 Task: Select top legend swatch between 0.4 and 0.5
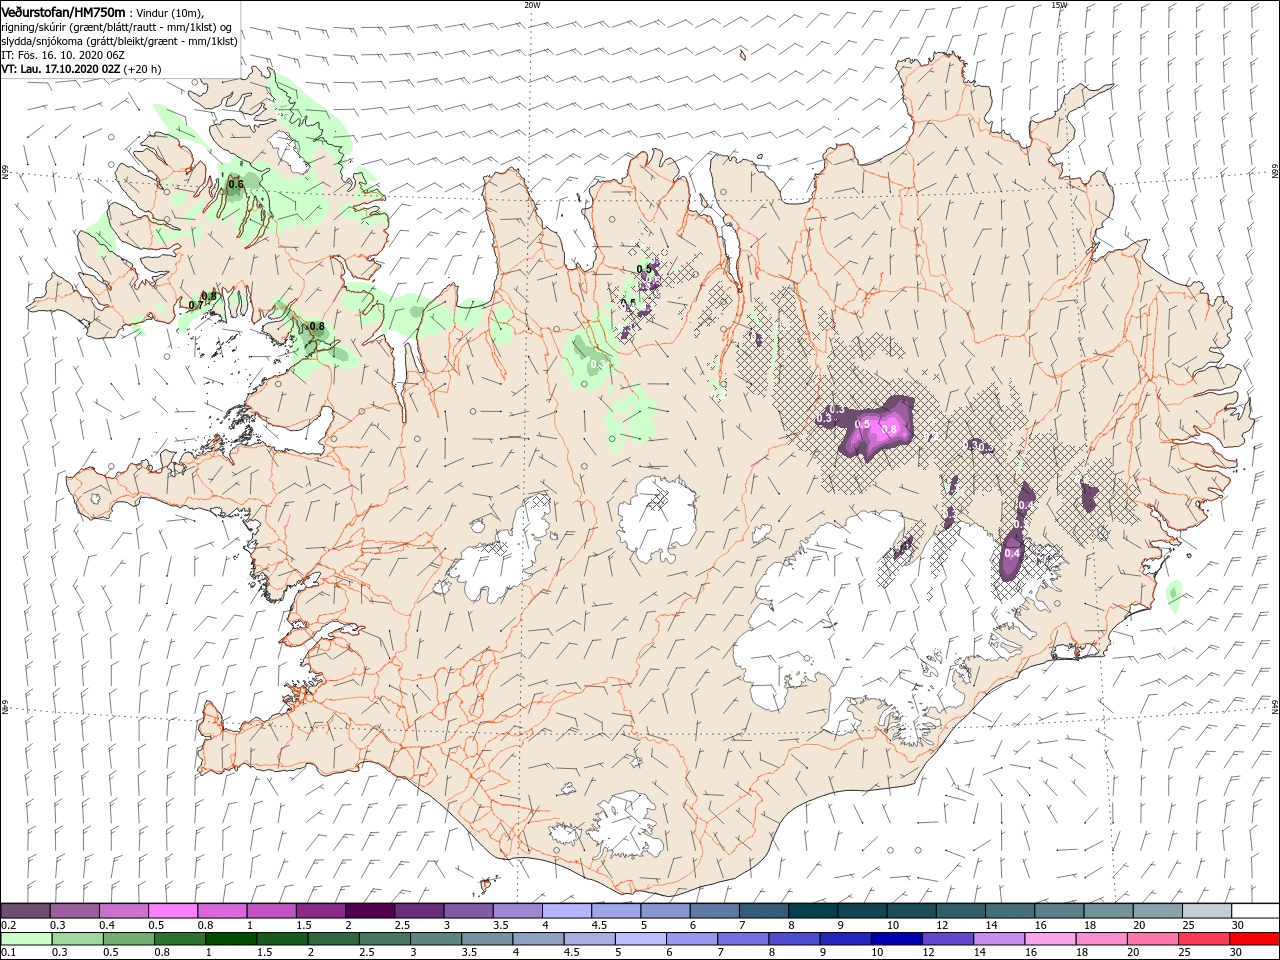(123, 911)
